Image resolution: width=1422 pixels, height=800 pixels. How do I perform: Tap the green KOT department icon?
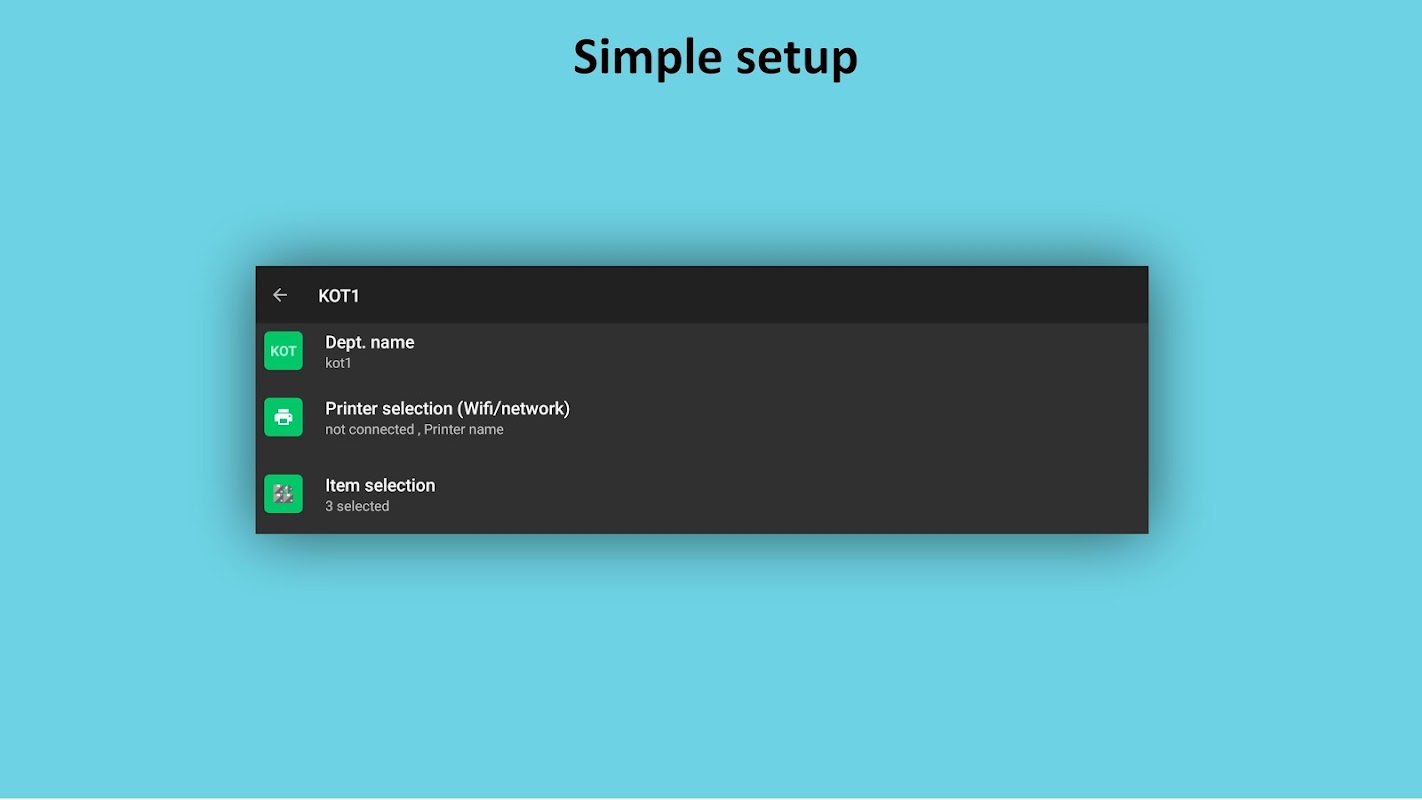pyautogui.click(x=283, y=351)
